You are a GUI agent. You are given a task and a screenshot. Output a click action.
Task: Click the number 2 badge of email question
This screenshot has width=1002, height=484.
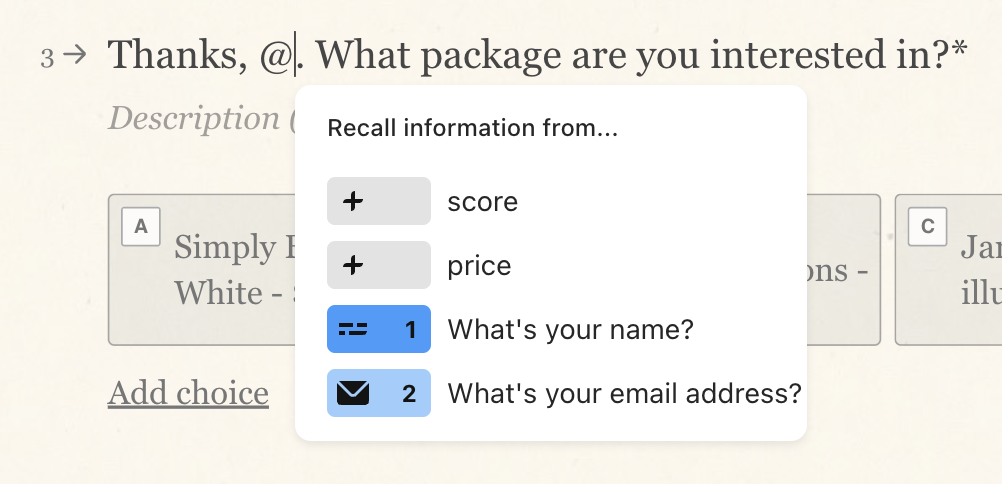[409, 394]
